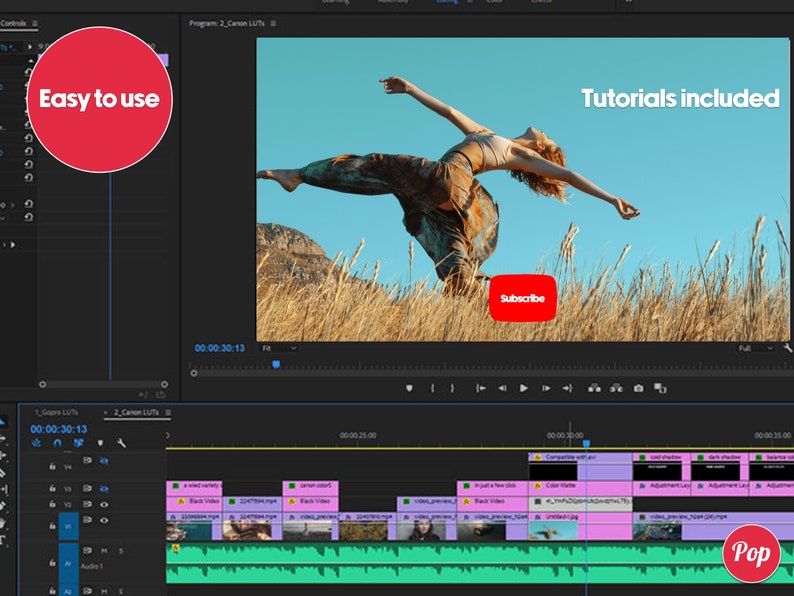This screenshot has width=794, height=596.
Task: Click the Play button in Program monitor
Action: point(524,388)
